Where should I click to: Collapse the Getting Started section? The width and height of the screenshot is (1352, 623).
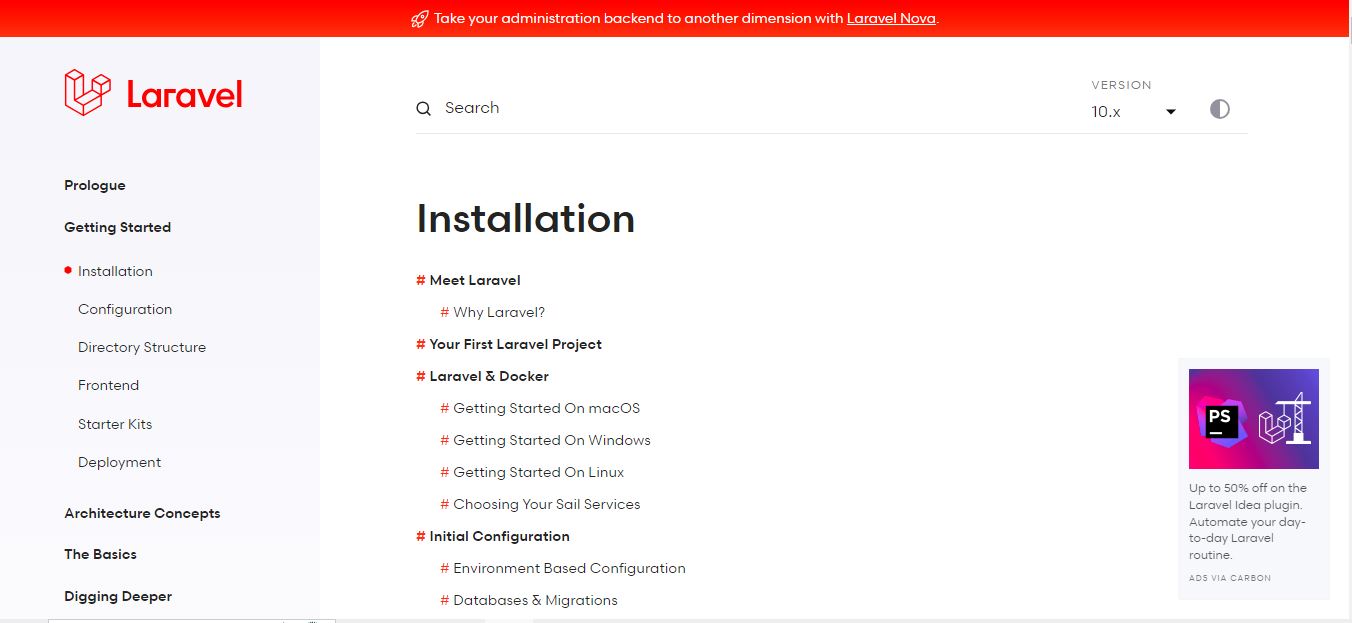point(117,227)
